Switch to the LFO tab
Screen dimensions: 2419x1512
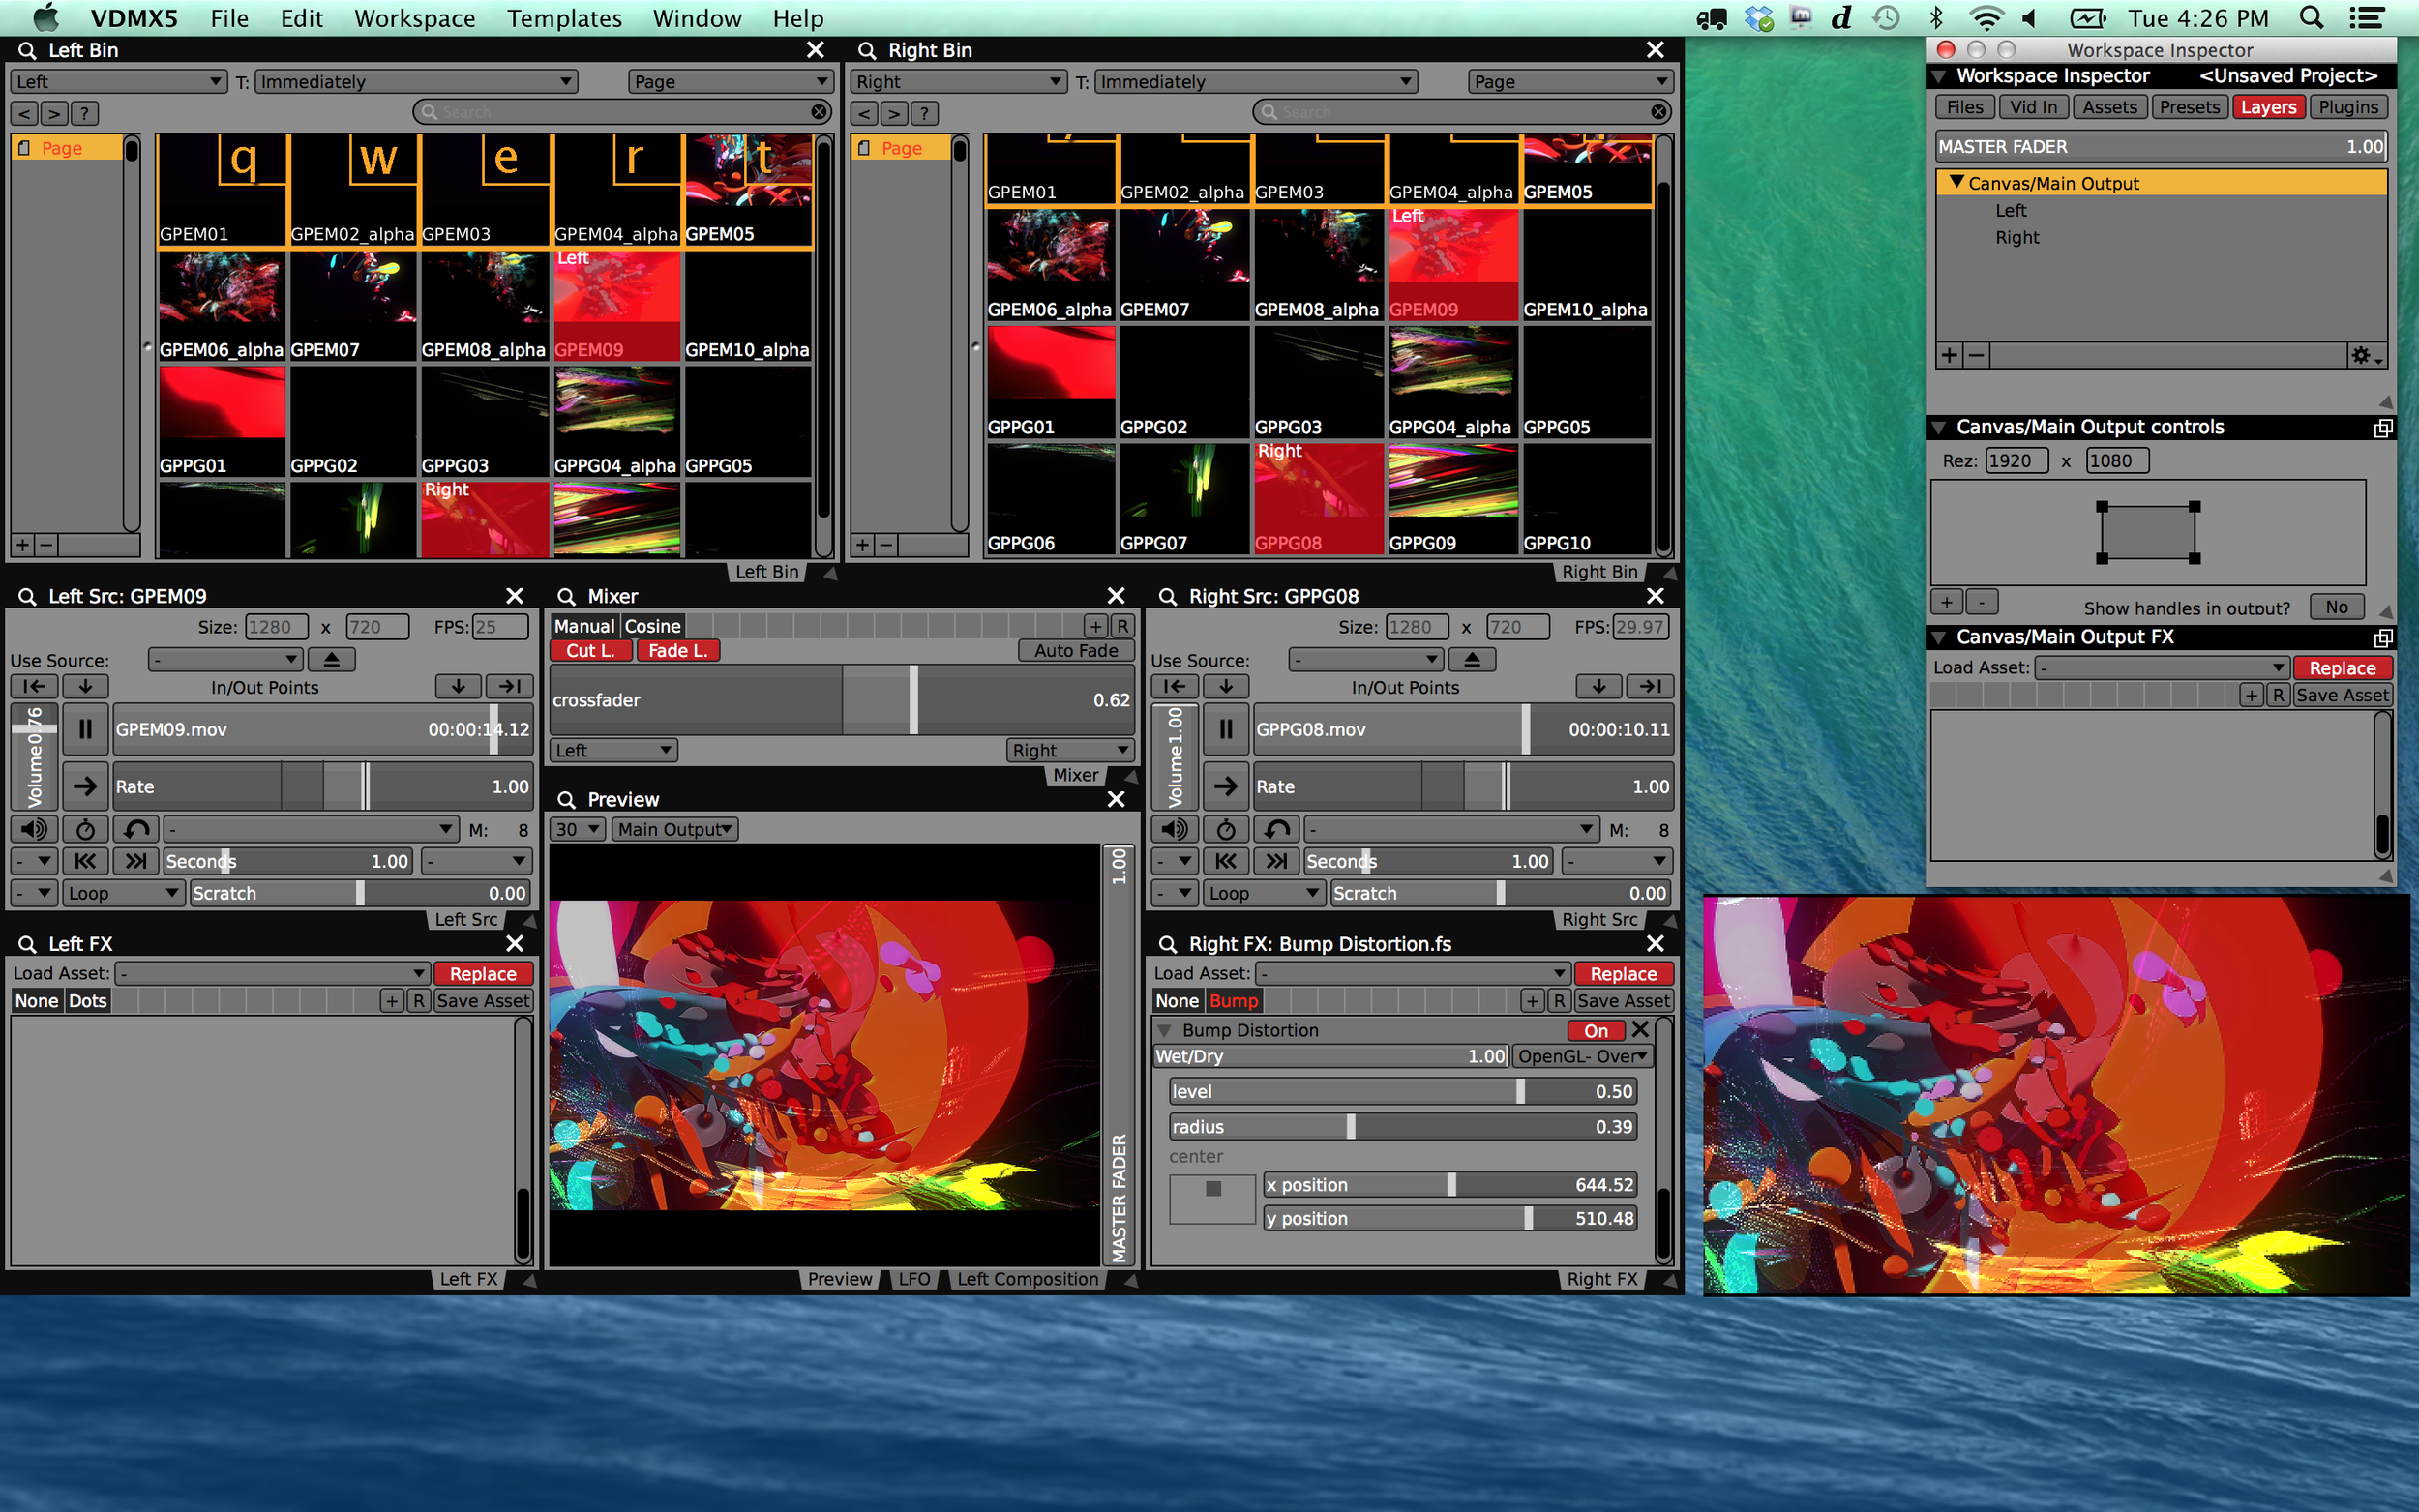click(x=913, y=1279)
